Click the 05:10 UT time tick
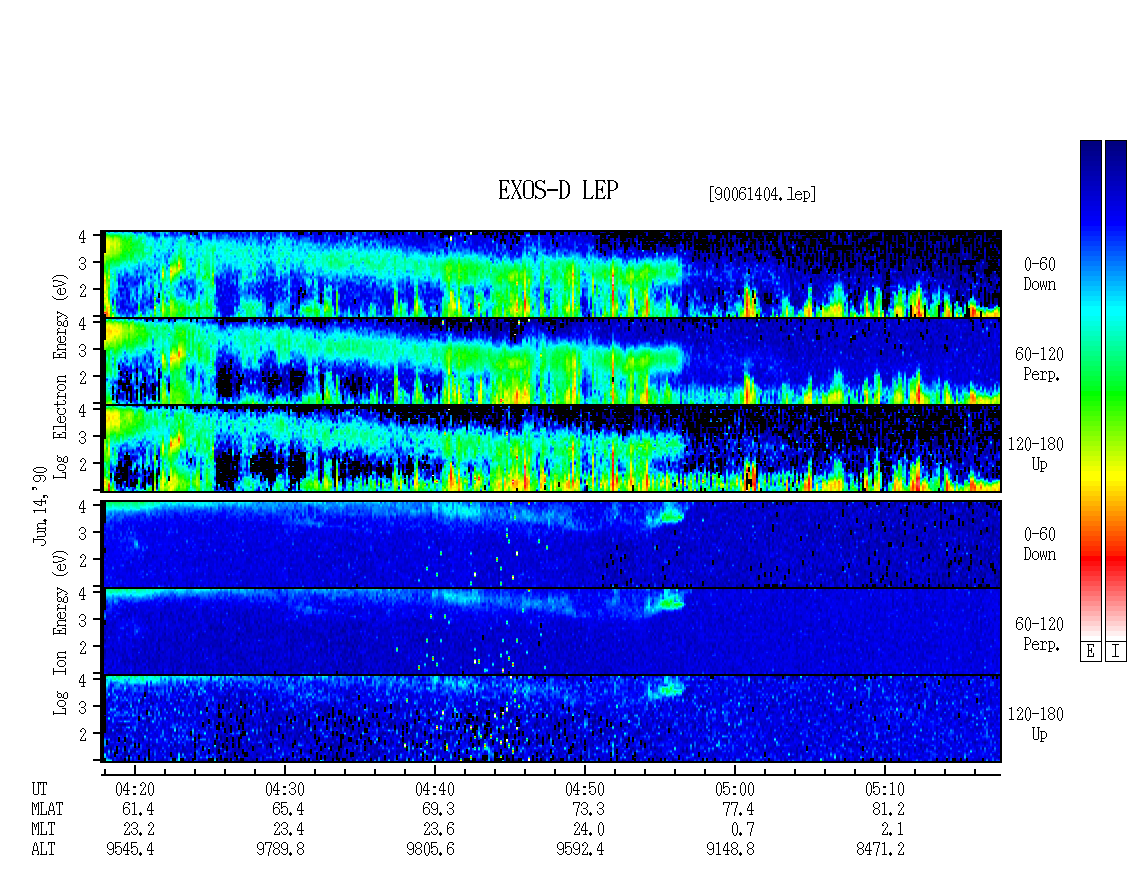Image resolution: width=1130 pixels, height=875 pixels. click(x=884, y=789)
